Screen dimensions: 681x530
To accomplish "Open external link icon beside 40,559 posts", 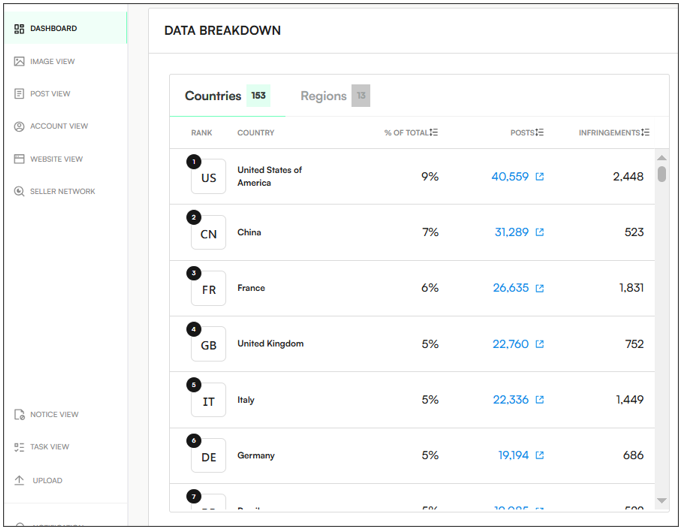I will tap(540, 177).
